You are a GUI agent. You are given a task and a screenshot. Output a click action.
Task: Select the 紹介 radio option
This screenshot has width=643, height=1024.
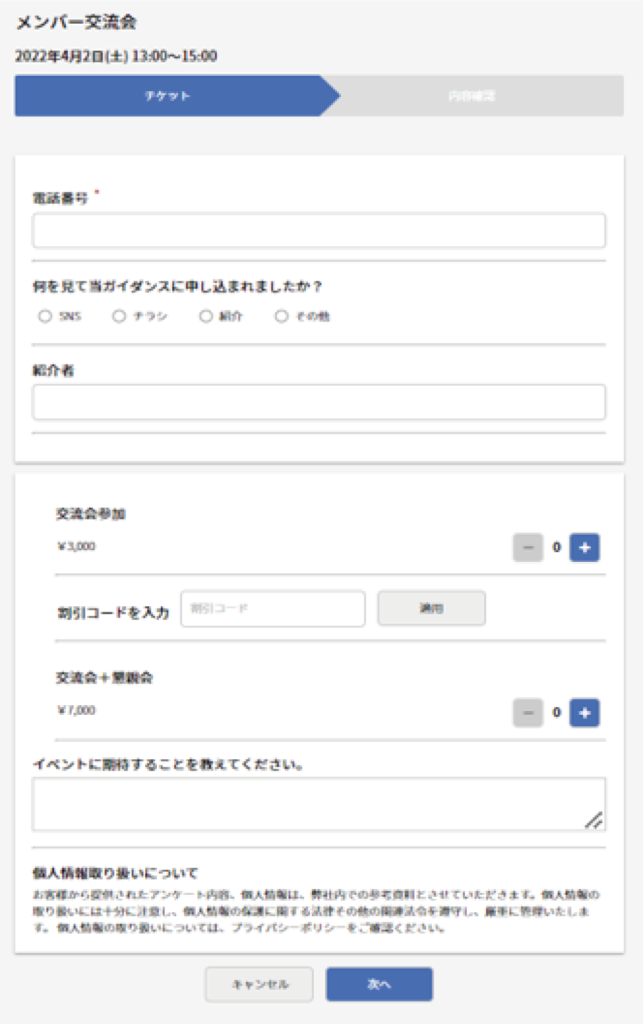tap(206, 316)
